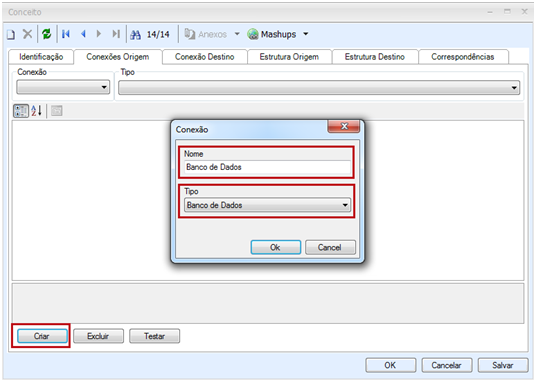
Task: Confirm with Ok in Conexão dialog
Action: 276,247
